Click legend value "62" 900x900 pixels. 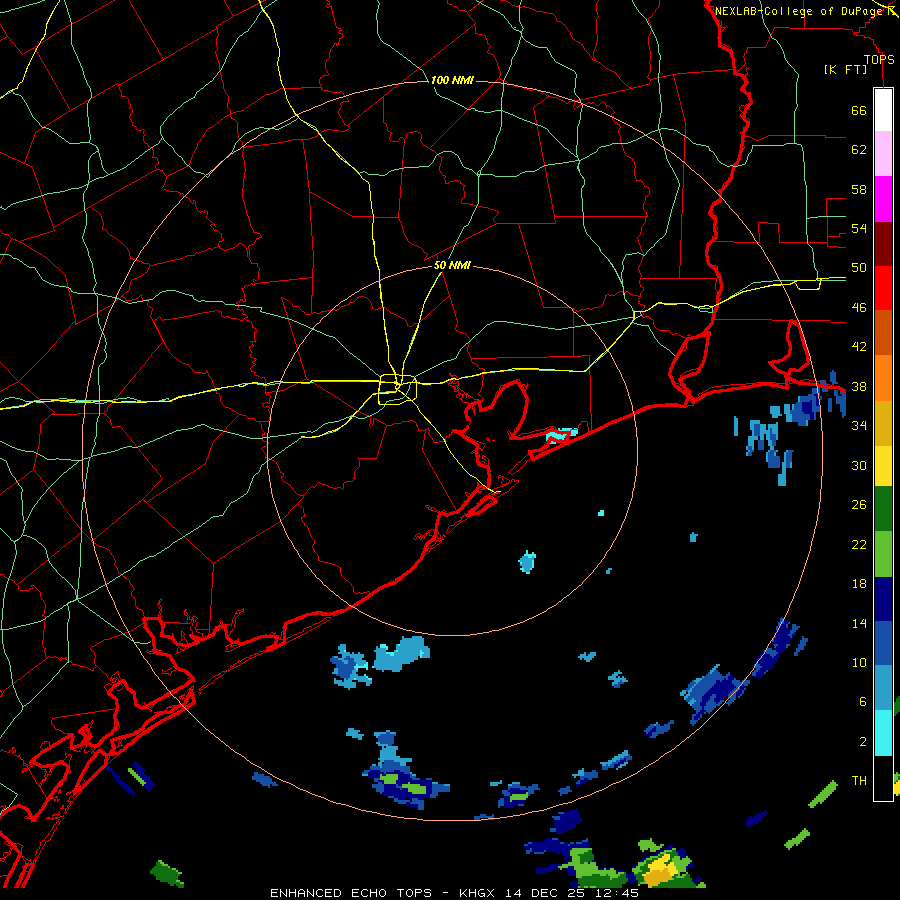pyautogui.click(x=859, y=150)
